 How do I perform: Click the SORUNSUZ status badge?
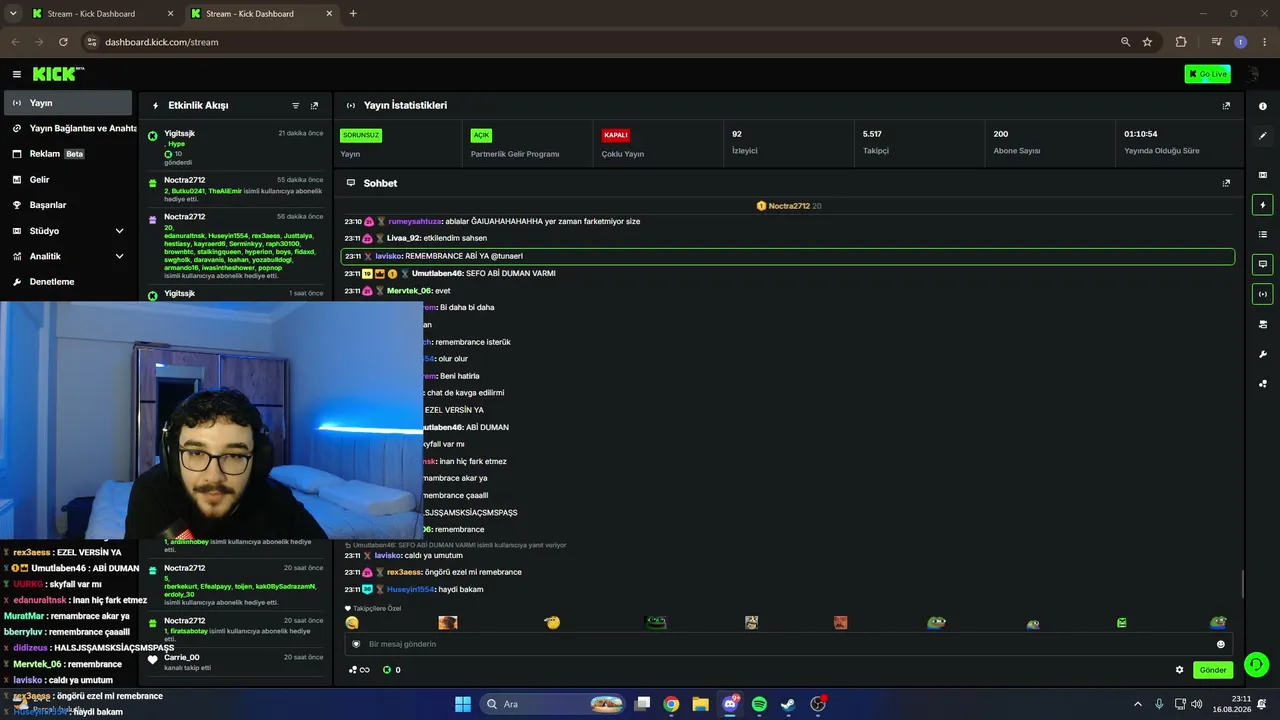pos(361,135)
